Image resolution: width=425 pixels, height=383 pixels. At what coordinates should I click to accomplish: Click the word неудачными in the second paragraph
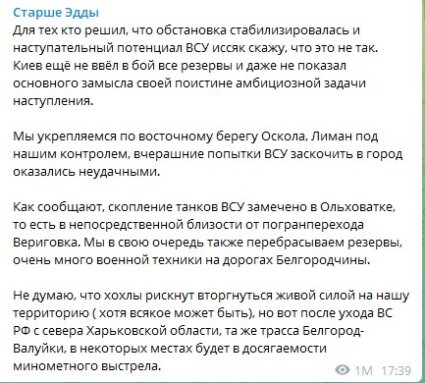119,172
